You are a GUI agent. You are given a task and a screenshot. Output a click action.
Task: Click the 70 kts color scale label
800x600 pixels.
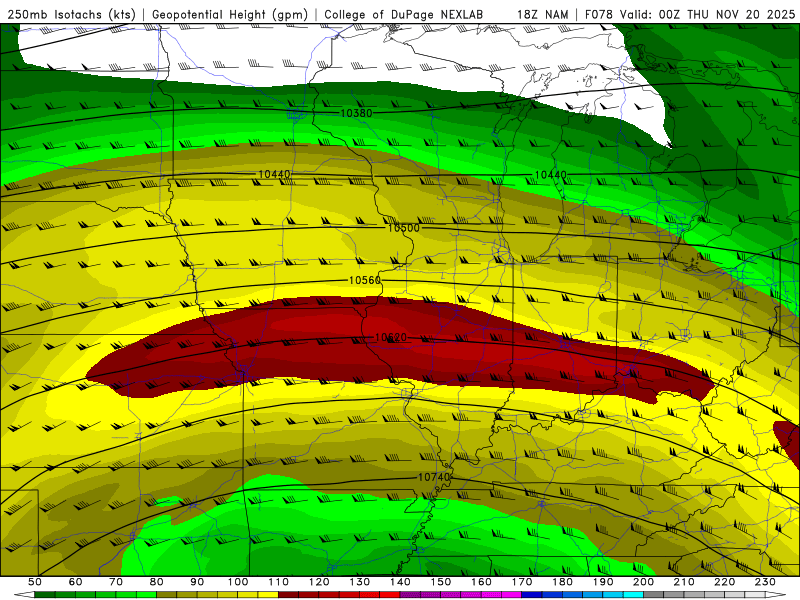coord(116,582)
